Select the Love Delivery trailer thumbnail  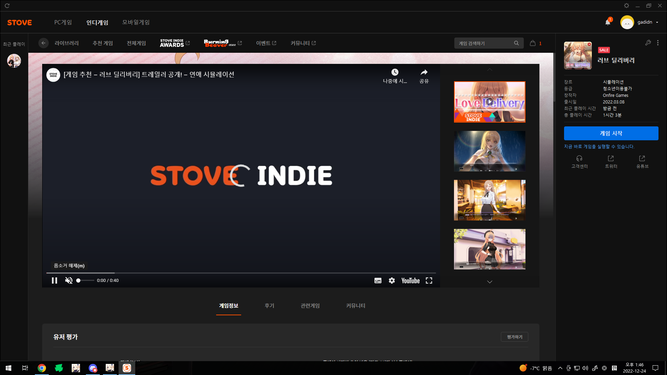(x=490, y=102)
